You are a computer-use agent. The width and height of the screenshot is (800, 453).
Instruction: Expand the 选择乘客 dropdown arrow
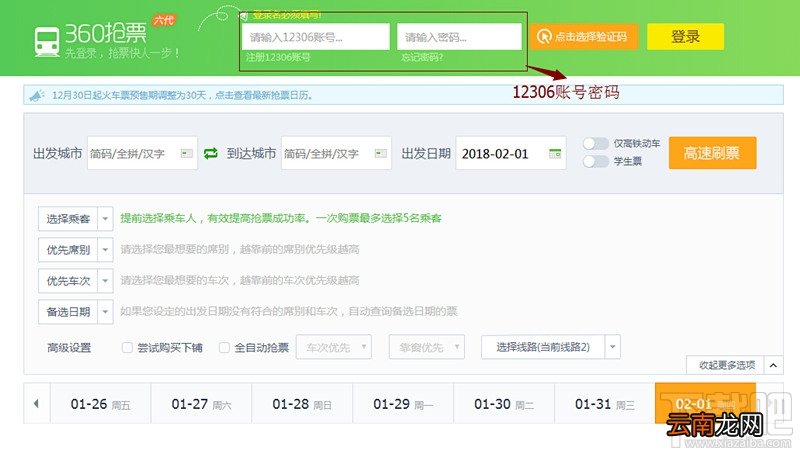click(105, 219)
